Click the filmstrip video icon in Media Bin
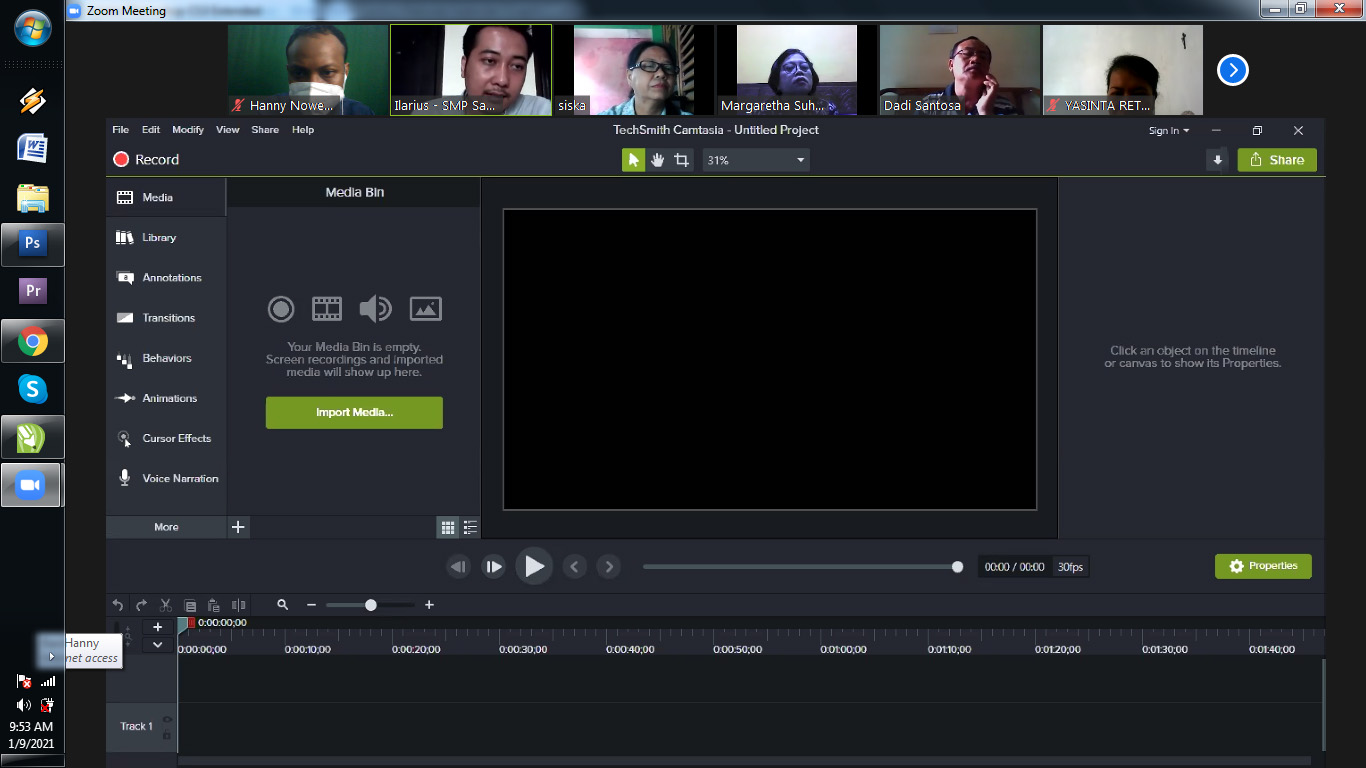 (327, 309)
